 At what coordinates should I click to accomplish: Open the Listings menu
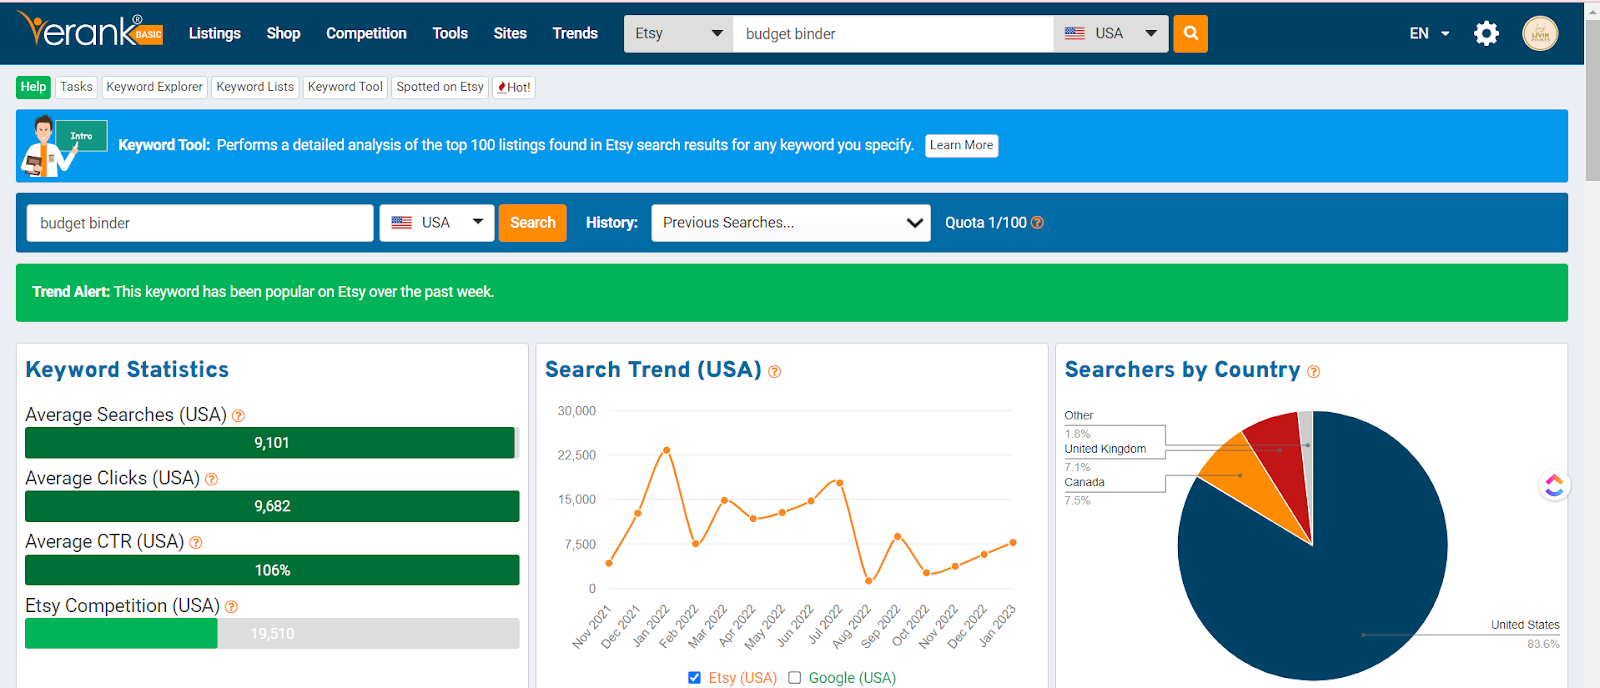tap(215, 33)
